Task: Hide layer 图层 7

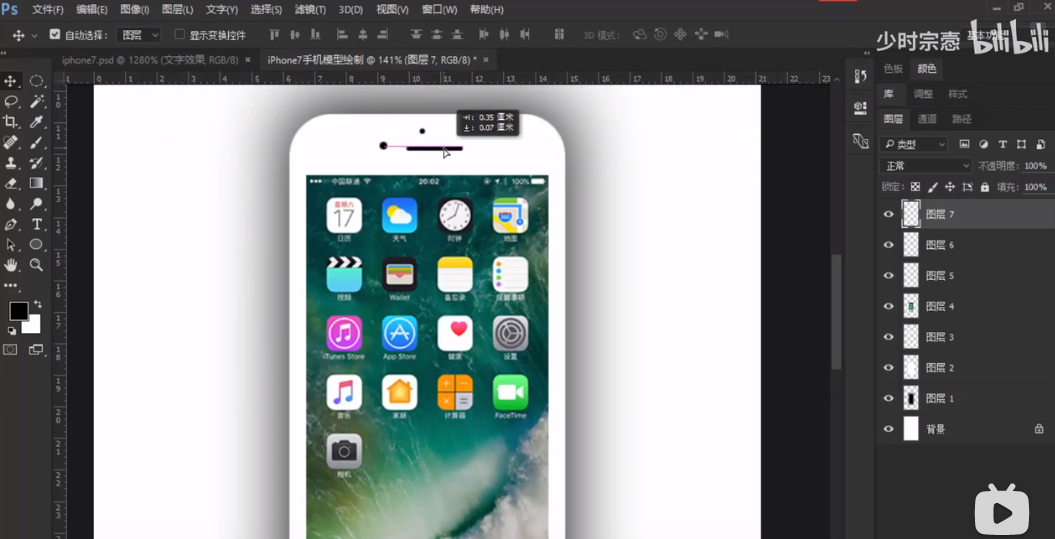Action: point(889,214)
